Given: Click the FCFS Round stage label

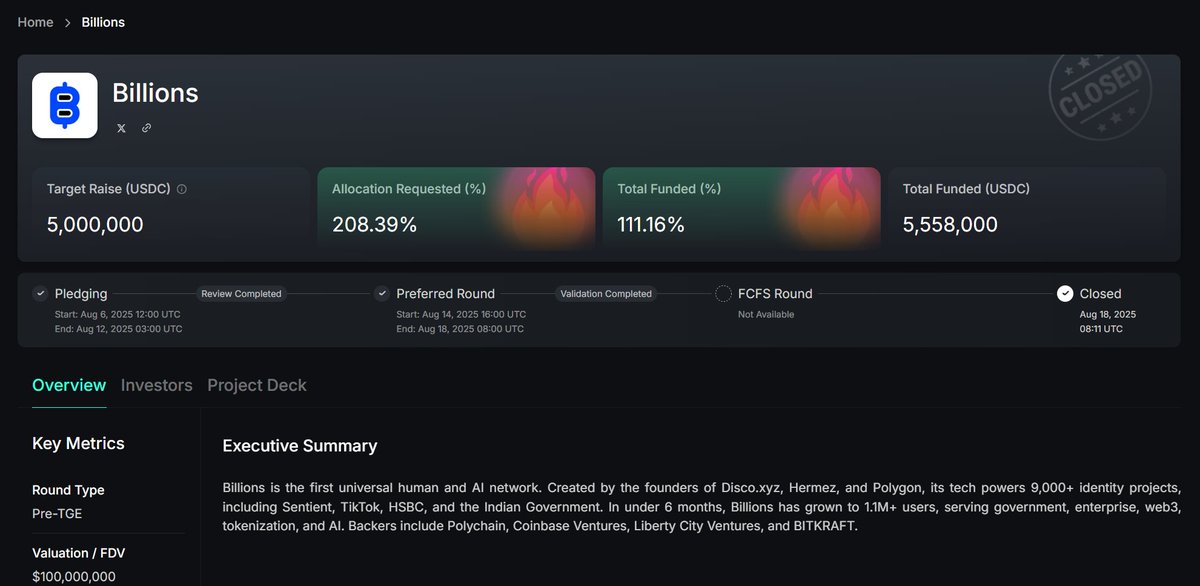Looking at the screenshot, I should [775, 293].
